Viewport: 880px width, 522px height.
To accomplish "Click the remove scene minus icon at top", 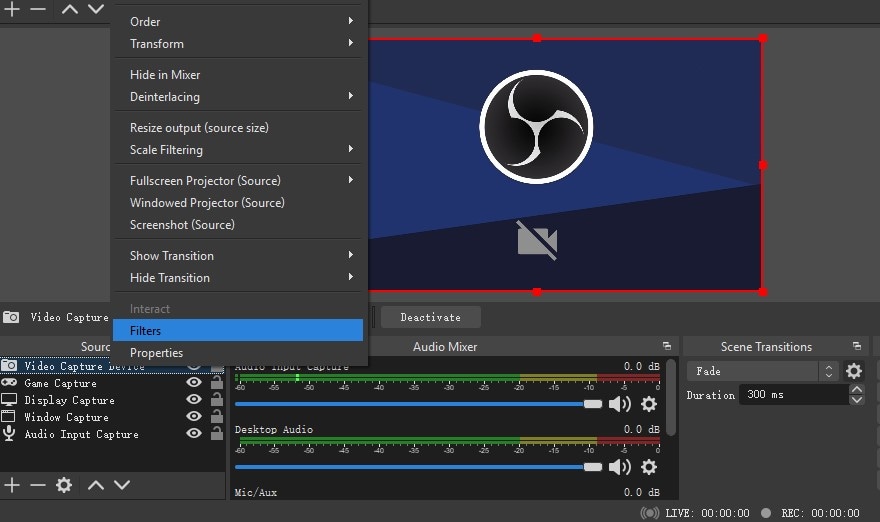I will pyautogui.click(x=38, y=9).
